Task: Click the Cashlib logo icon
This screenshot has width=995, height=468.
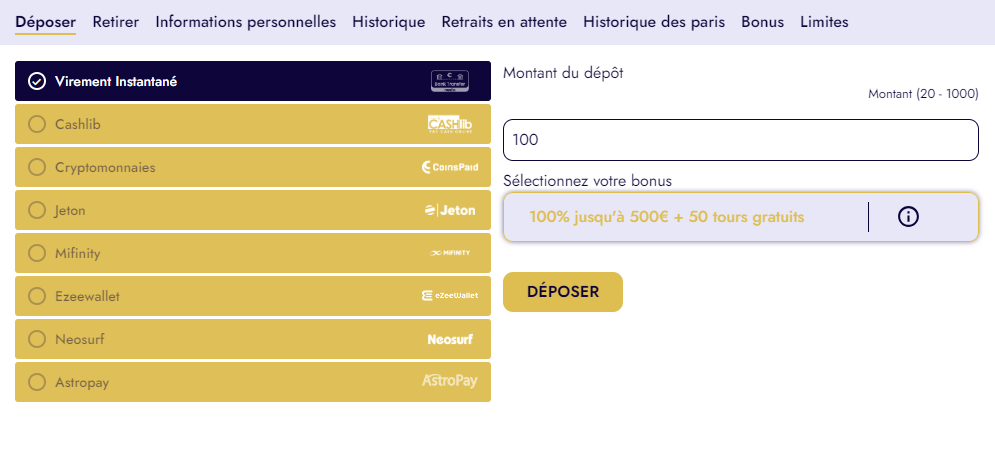Action: click(449, 124)
